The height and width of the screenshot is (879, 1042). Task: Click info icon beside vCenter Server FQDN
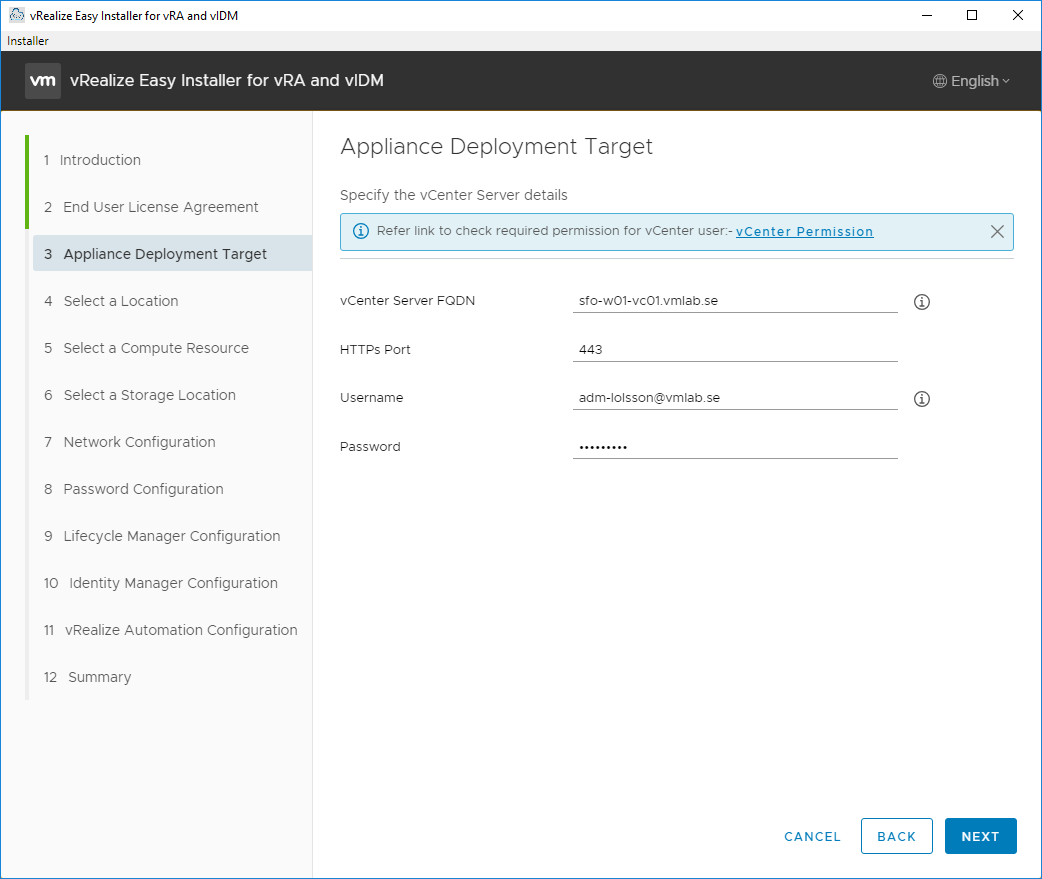coord(921,302)
